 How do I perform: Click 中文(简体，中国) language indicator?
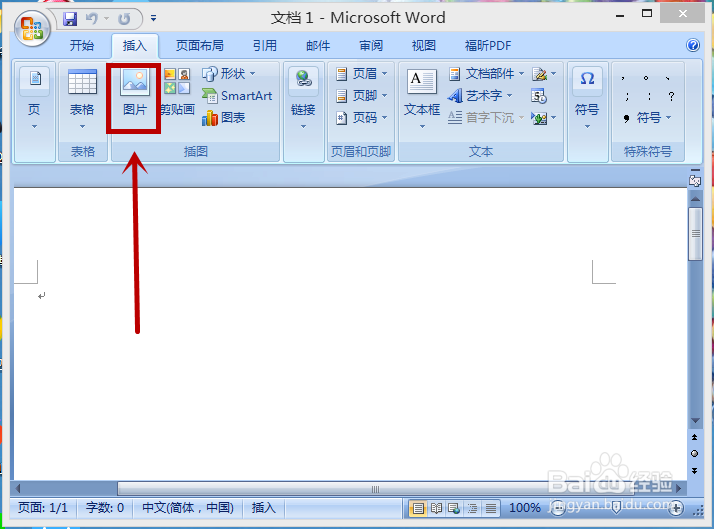tap(188, 508)
